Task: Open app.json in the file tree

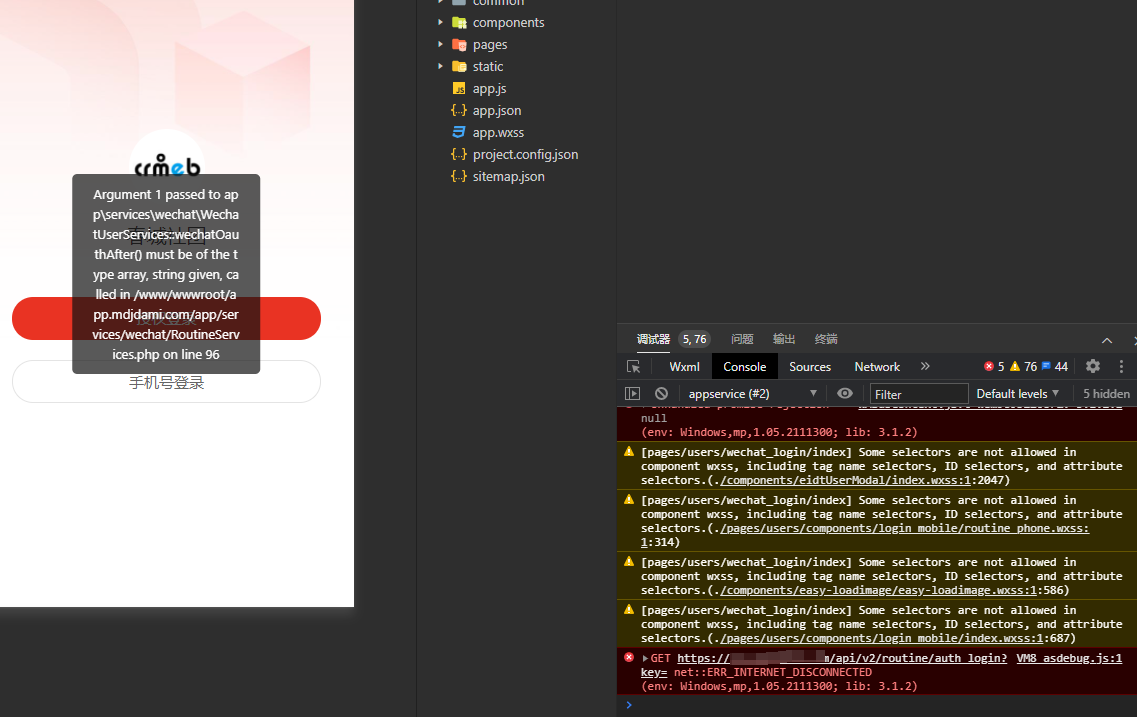Action: coord(497,110)
